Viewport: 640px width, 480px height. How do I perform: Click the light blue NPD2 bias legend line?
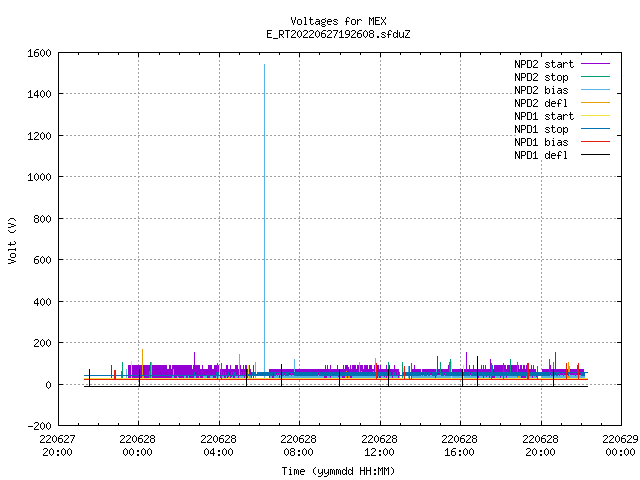pos(595,90)
